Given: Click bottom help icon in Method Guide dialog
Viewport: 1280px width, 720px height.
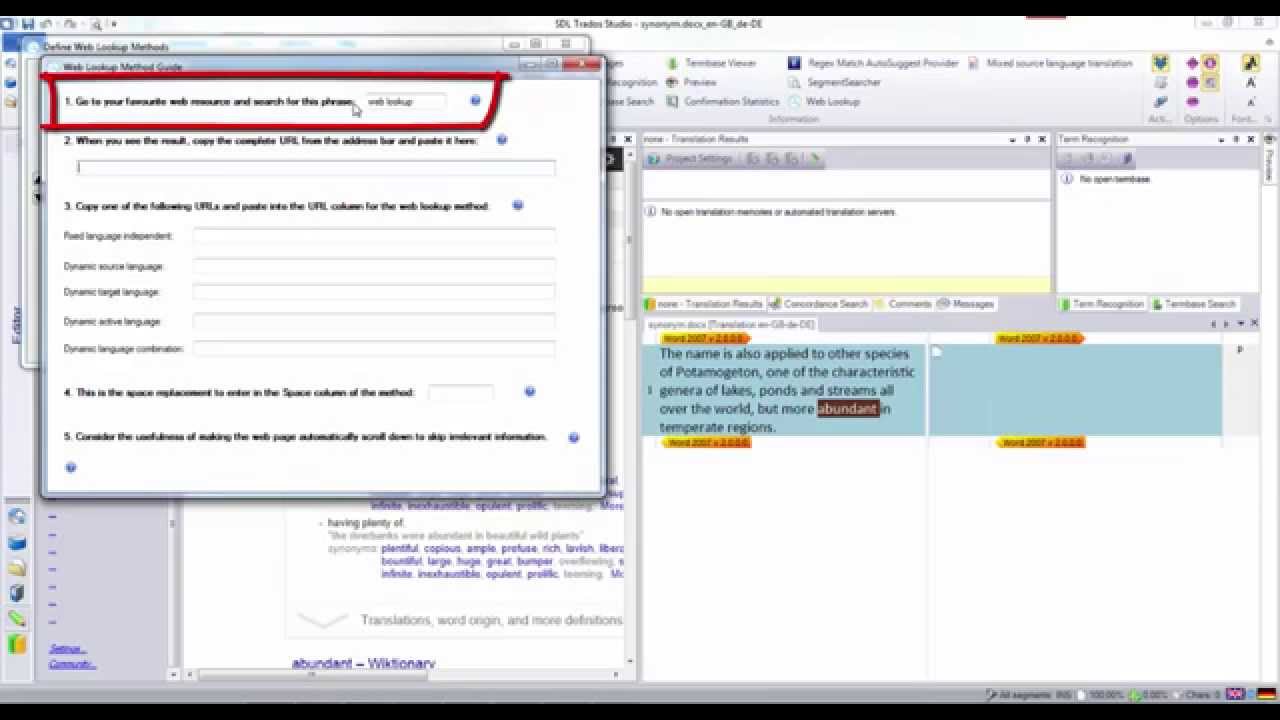Looking at the screenshot, I should [71, 467].
